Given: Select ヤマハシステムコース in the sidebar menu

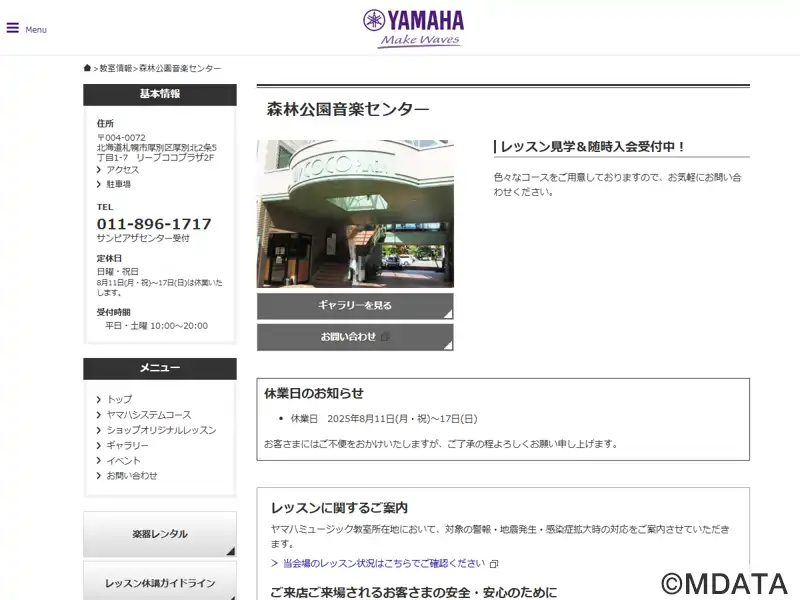Looking at the screenshot, I should (x=148, y=415).
